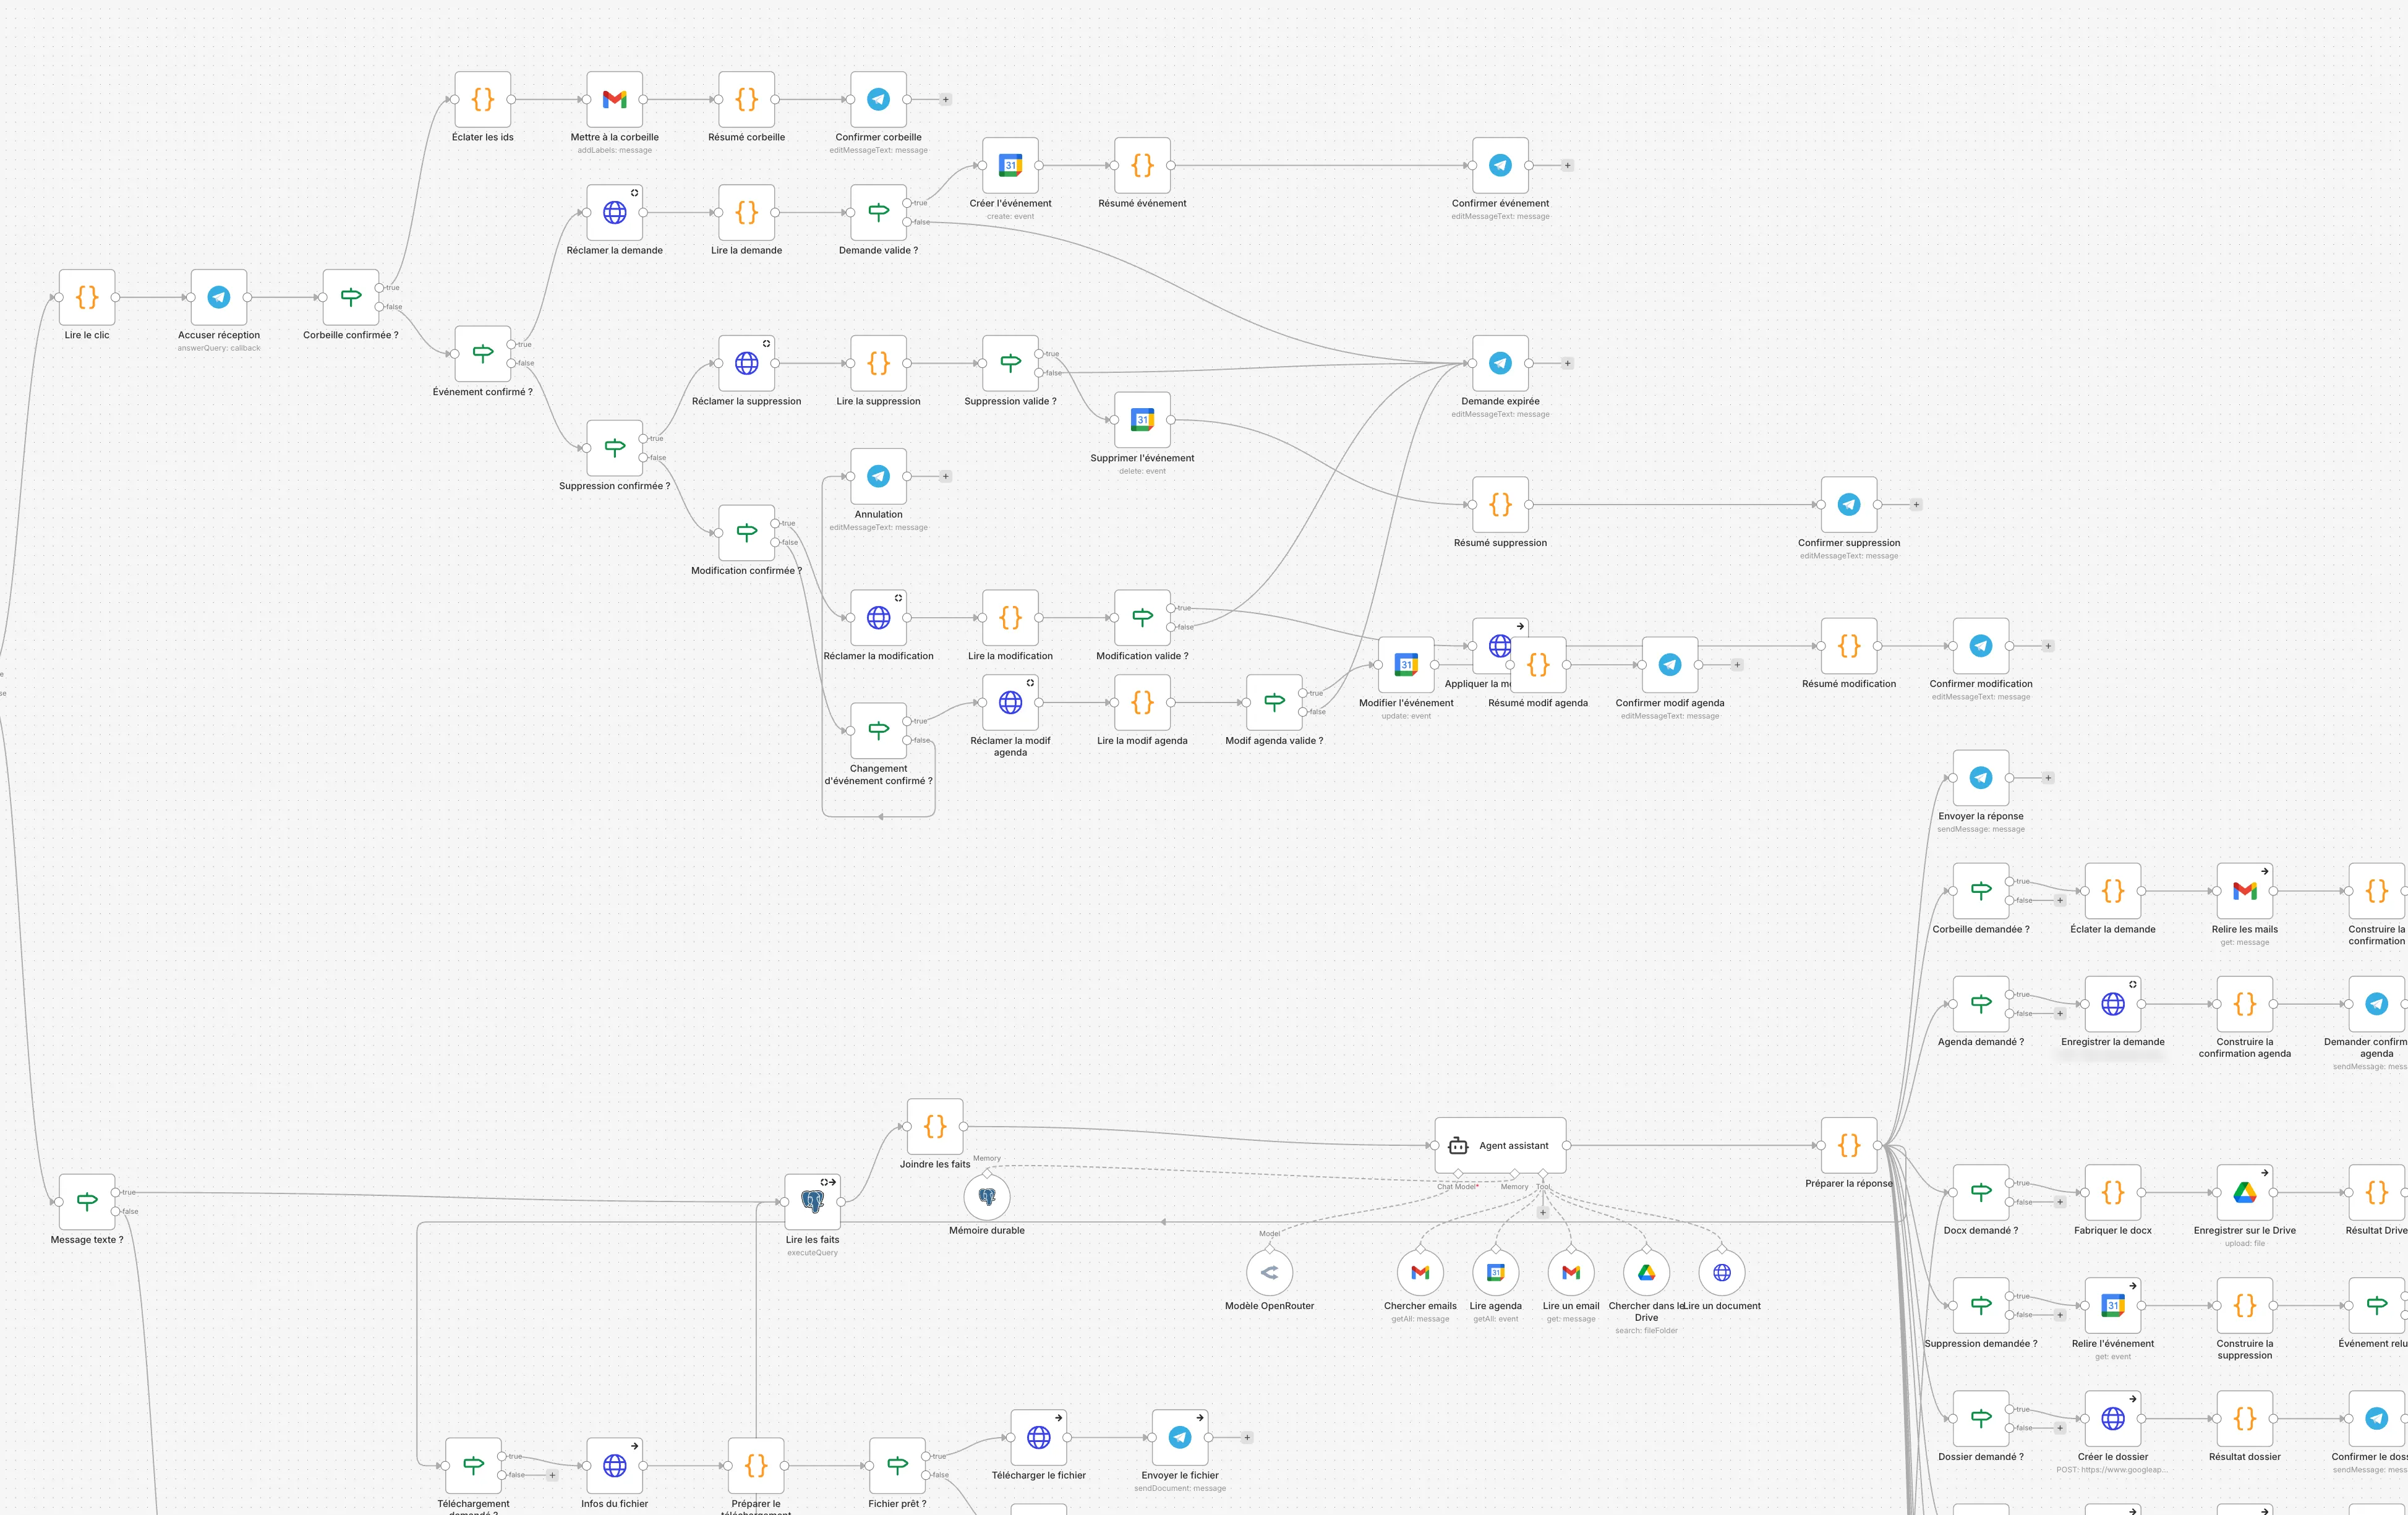Select the 'Supprimer l'événement' calendar node

[1143, 420]
